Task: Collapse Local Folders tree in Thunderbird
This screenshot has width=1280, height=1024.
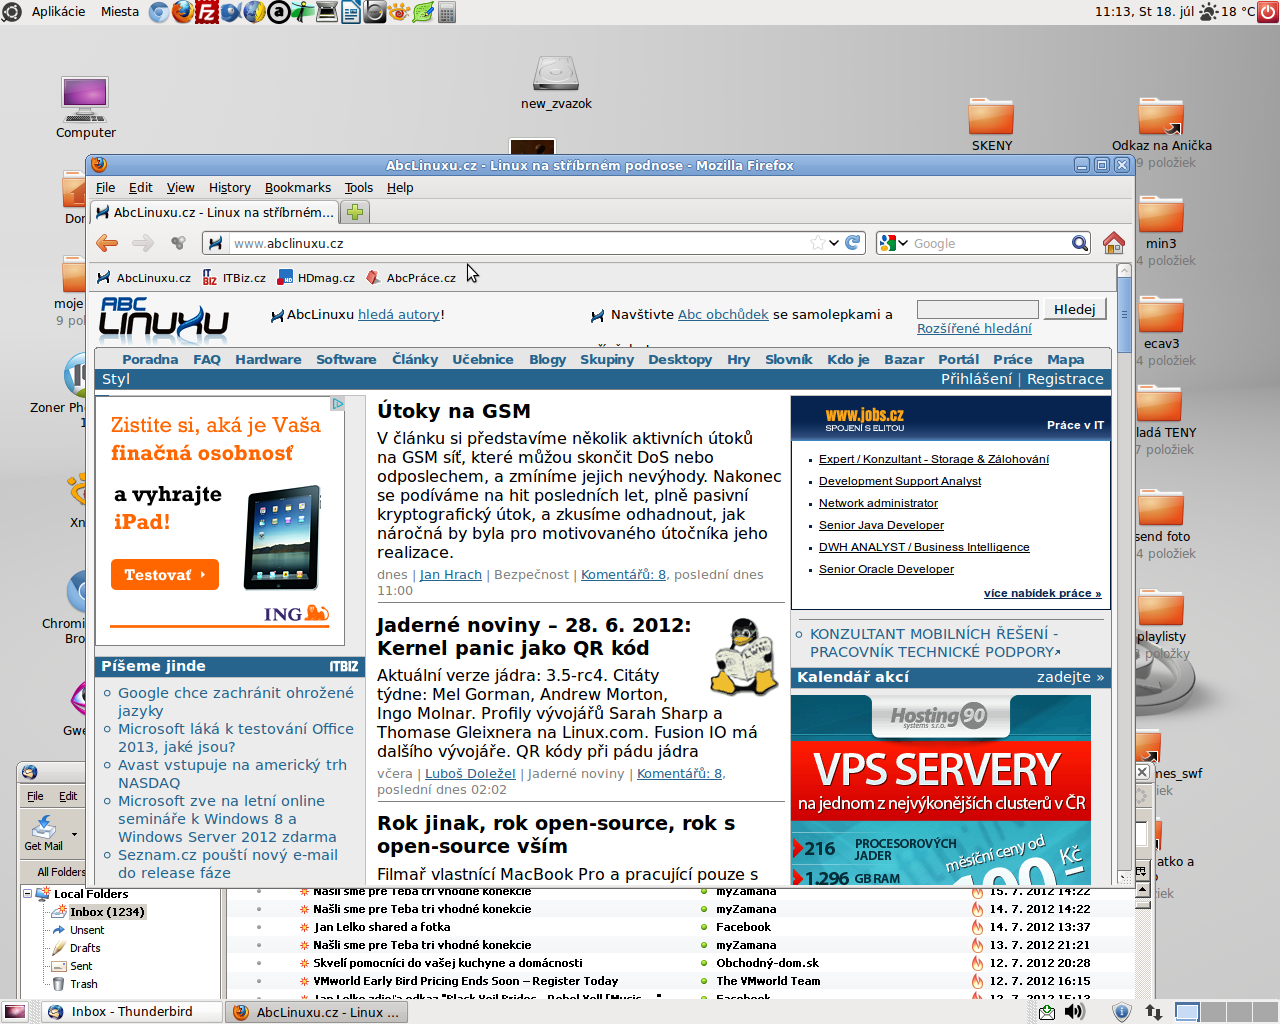Action: pyautogui.click(x=28, y=893)
